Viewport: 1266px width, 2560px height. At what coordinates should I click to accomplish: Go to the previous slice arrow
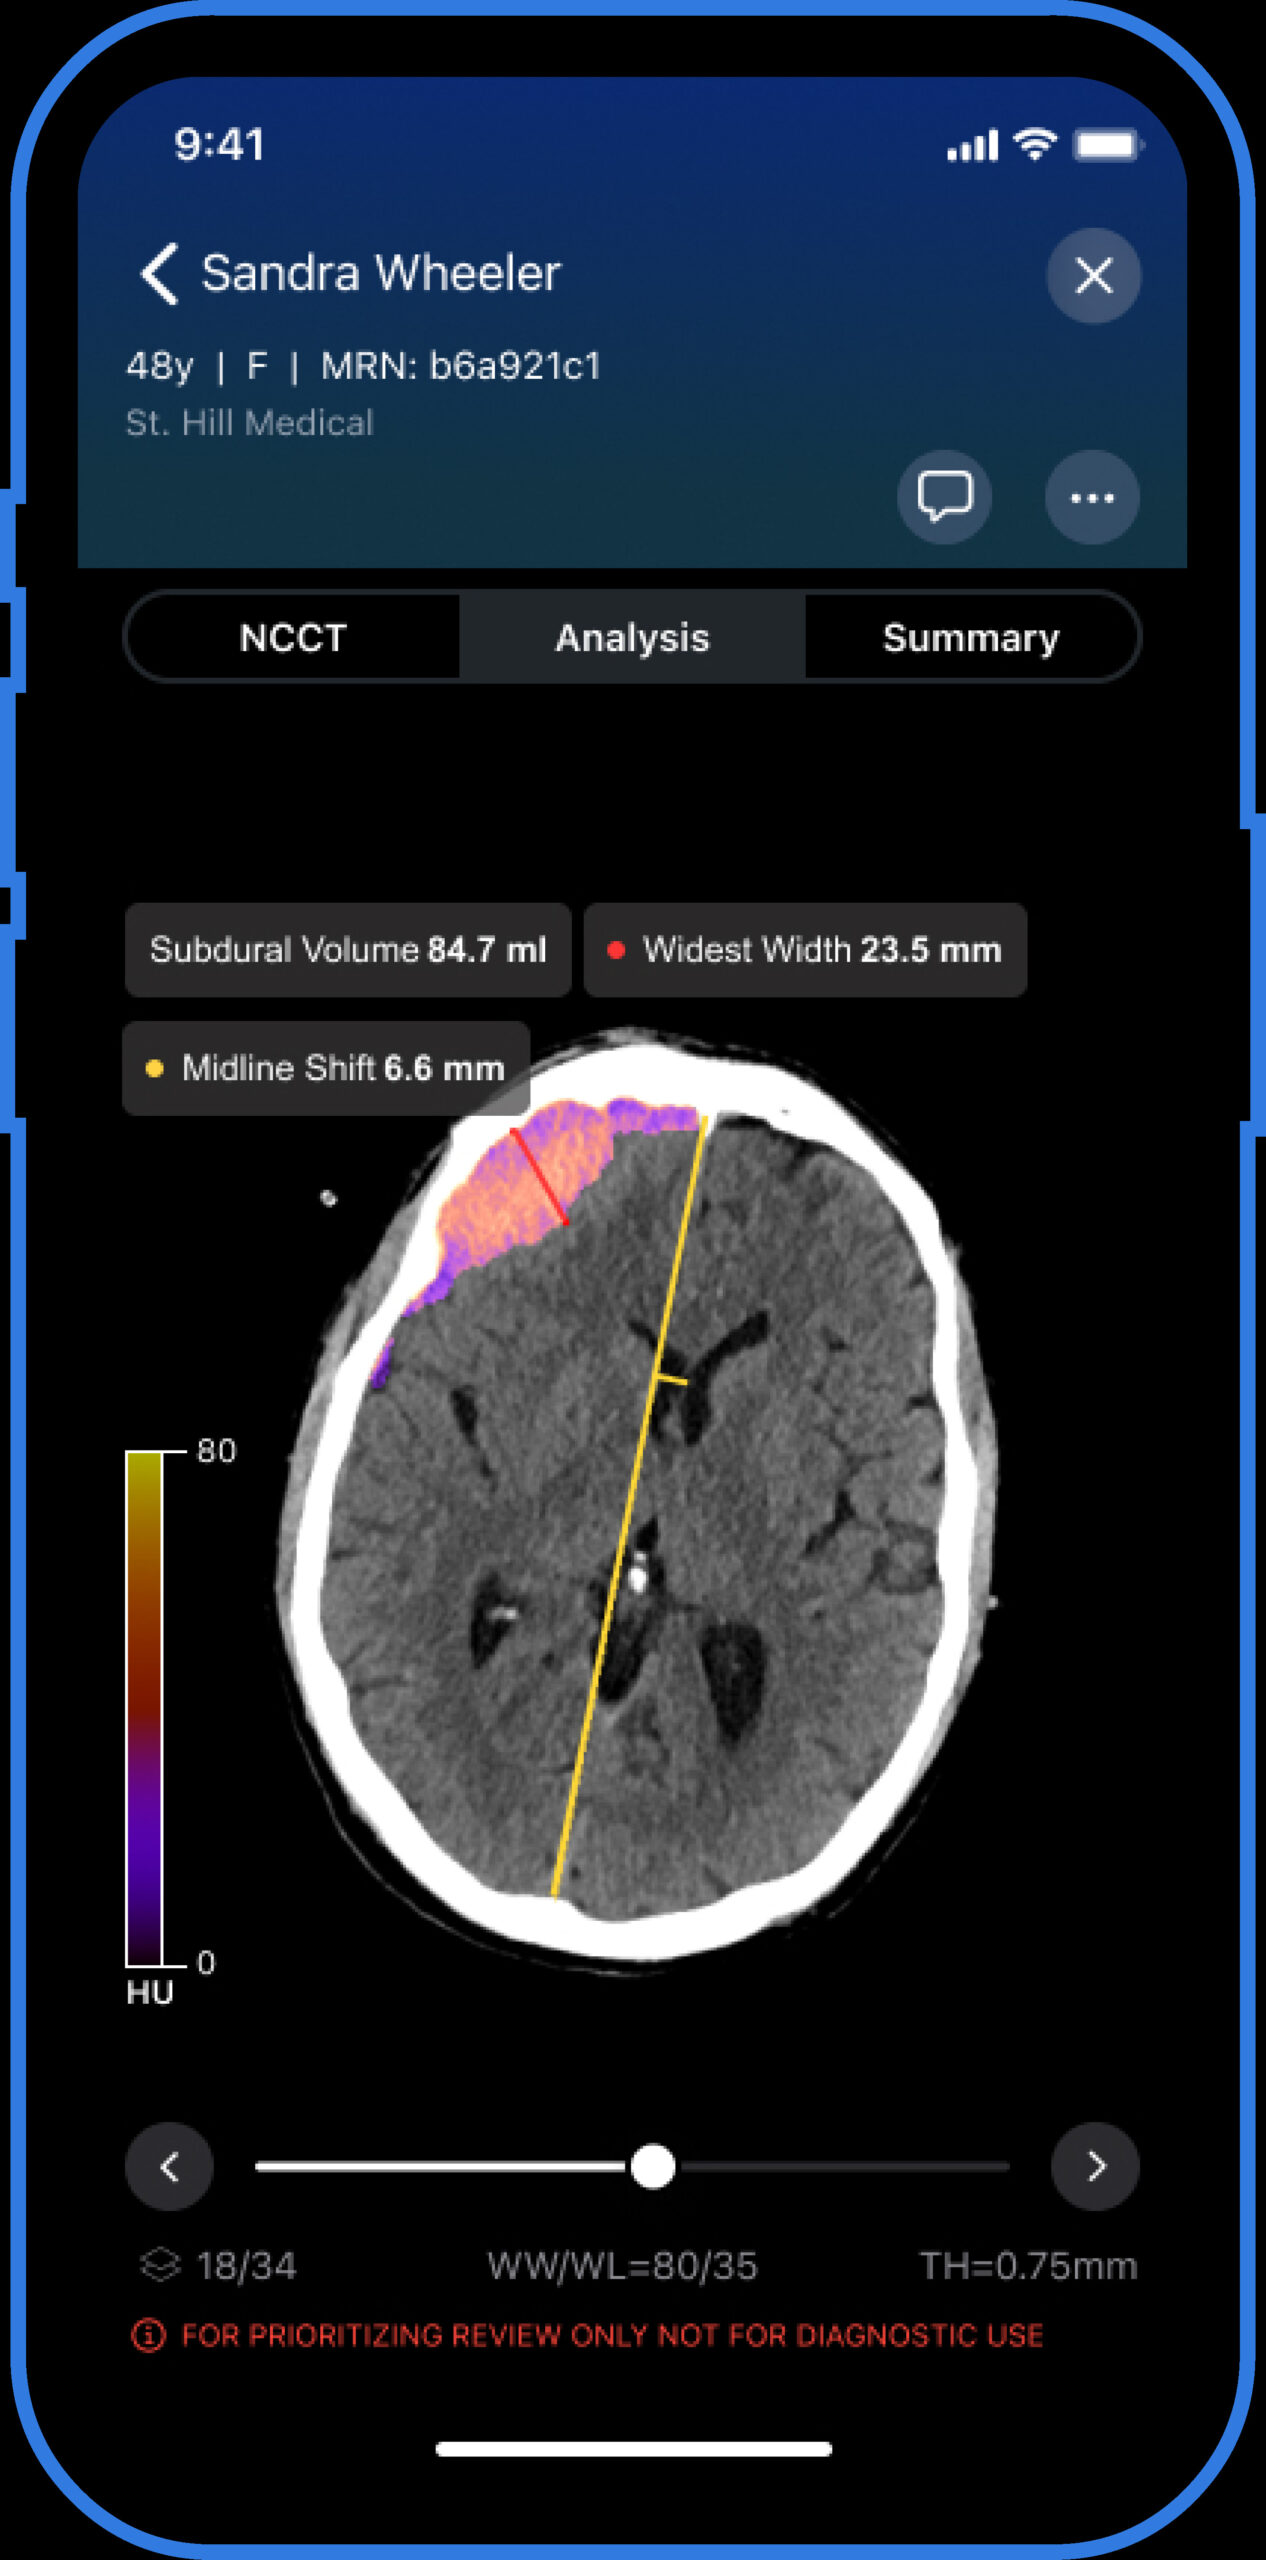tap(169, 2166)
